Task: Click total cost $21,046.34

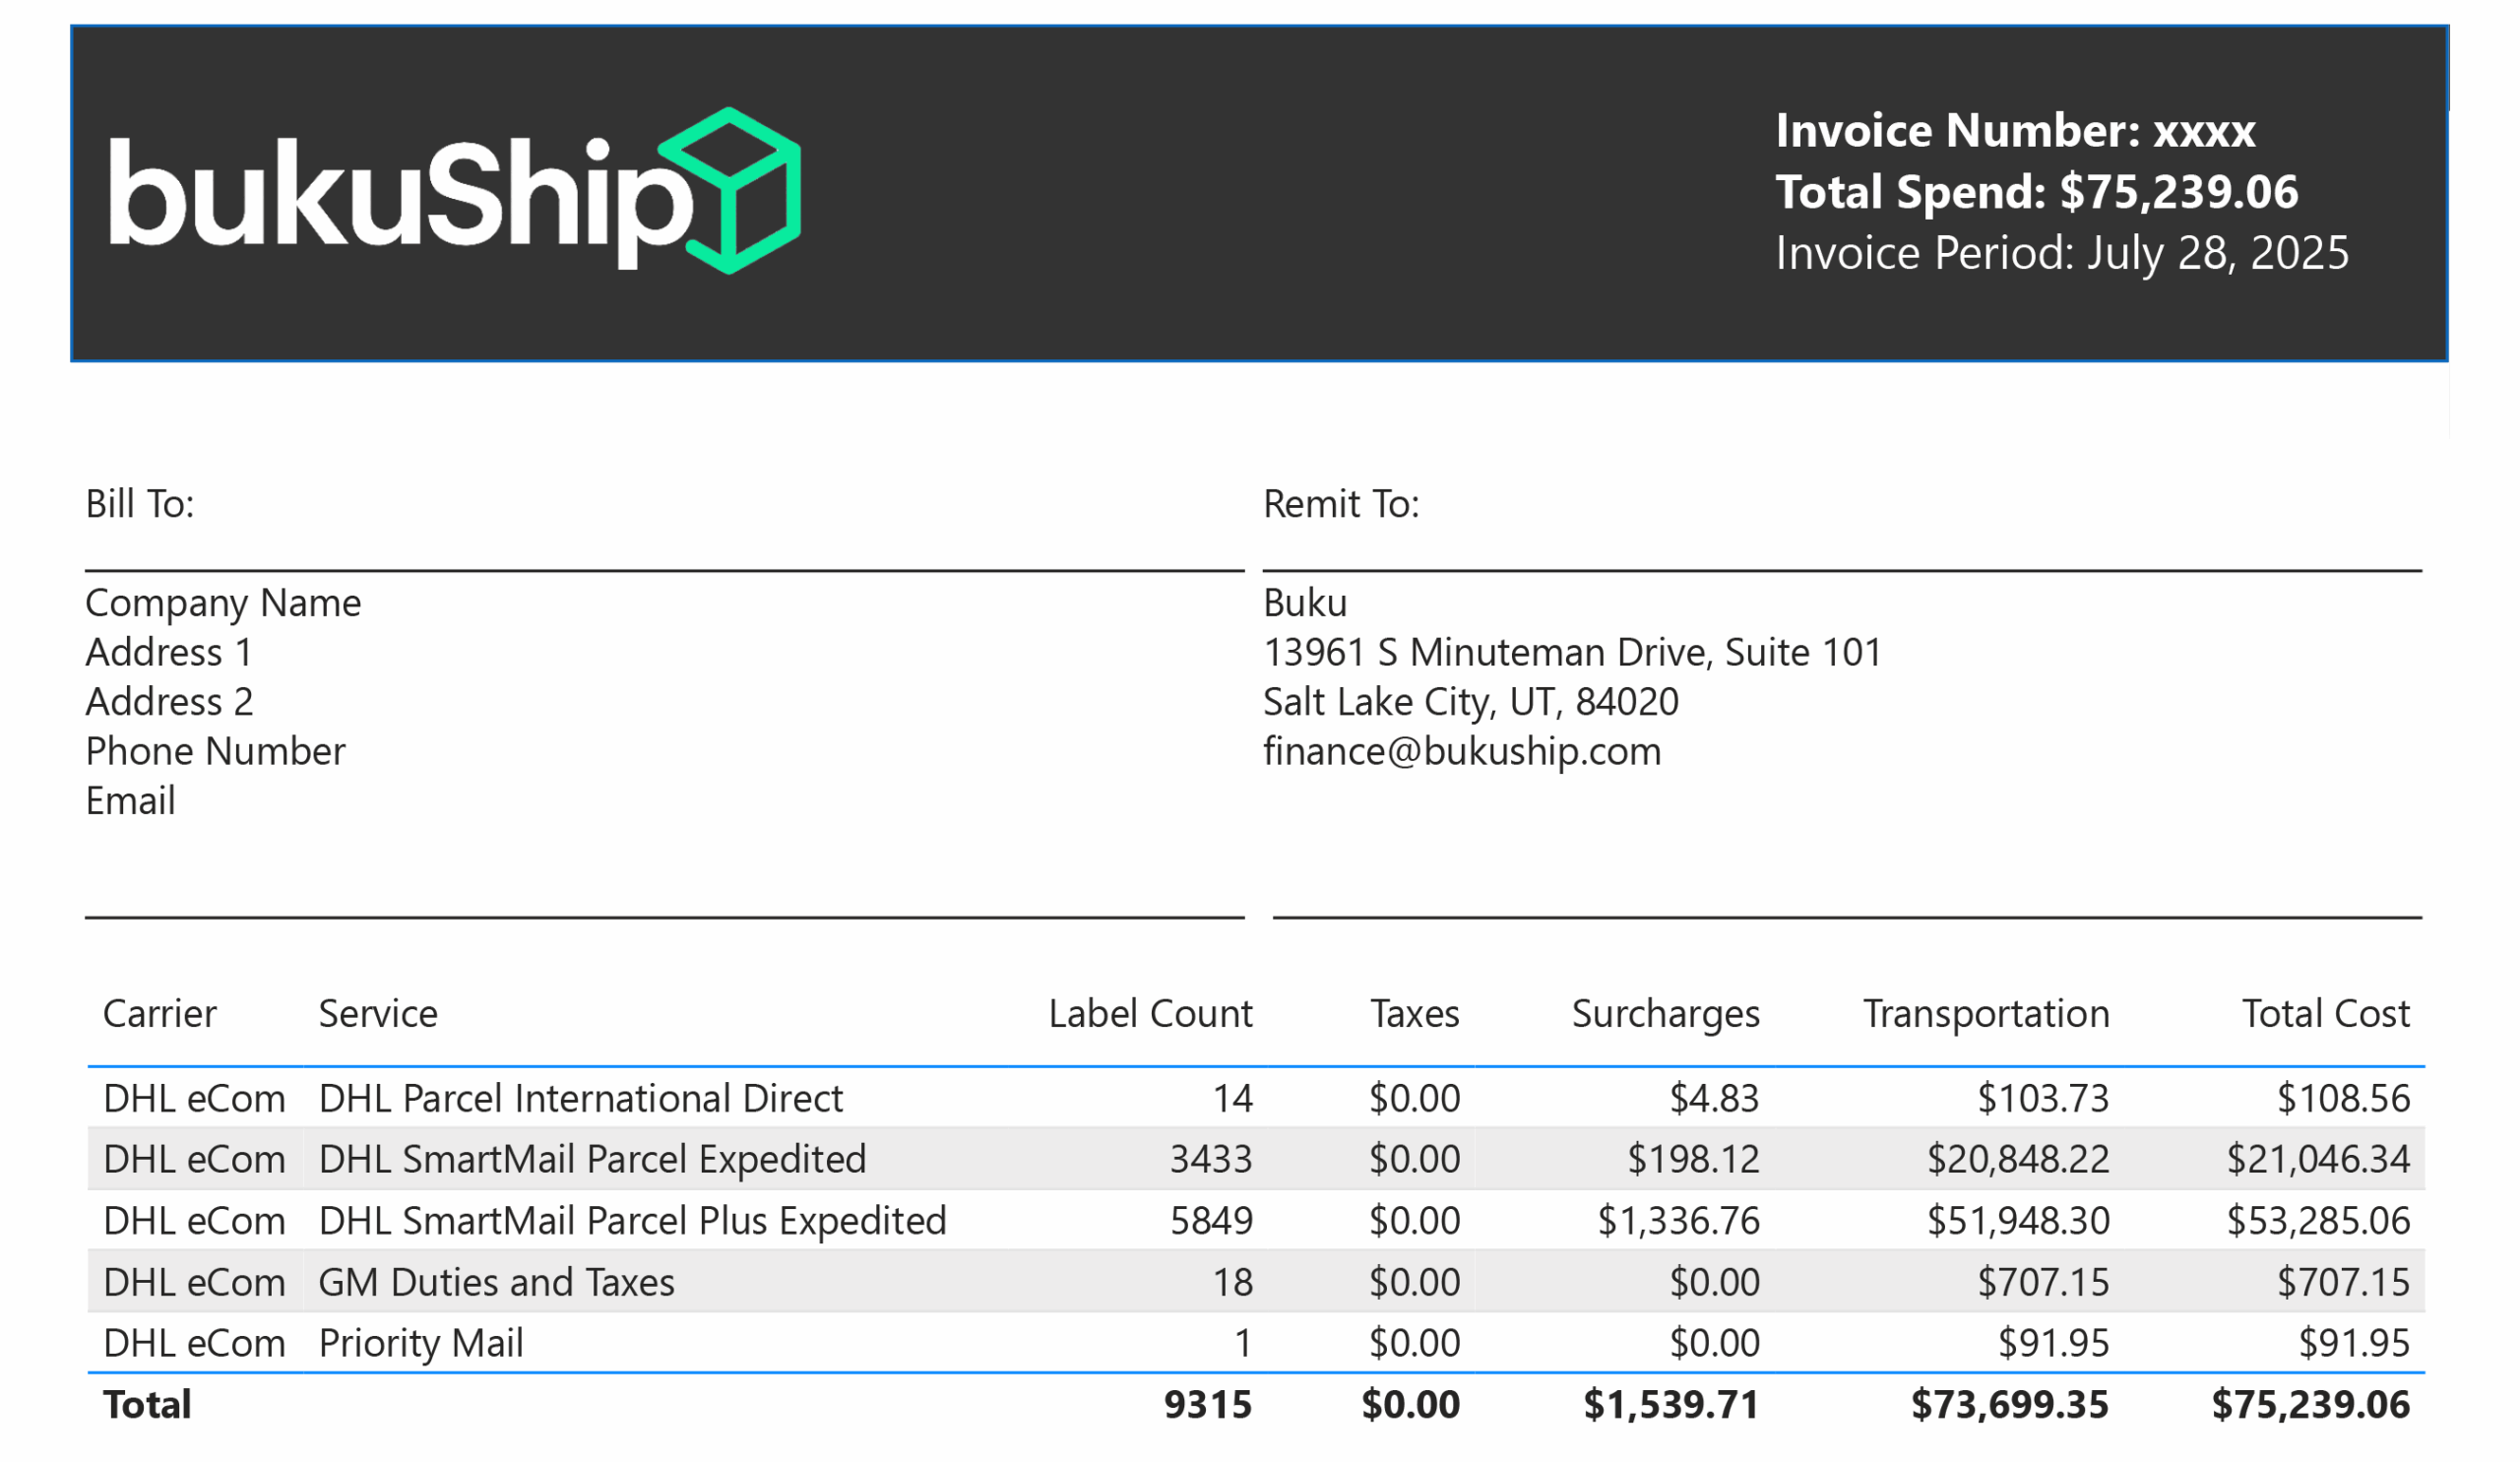Action: click(x=2318, y=1160)
